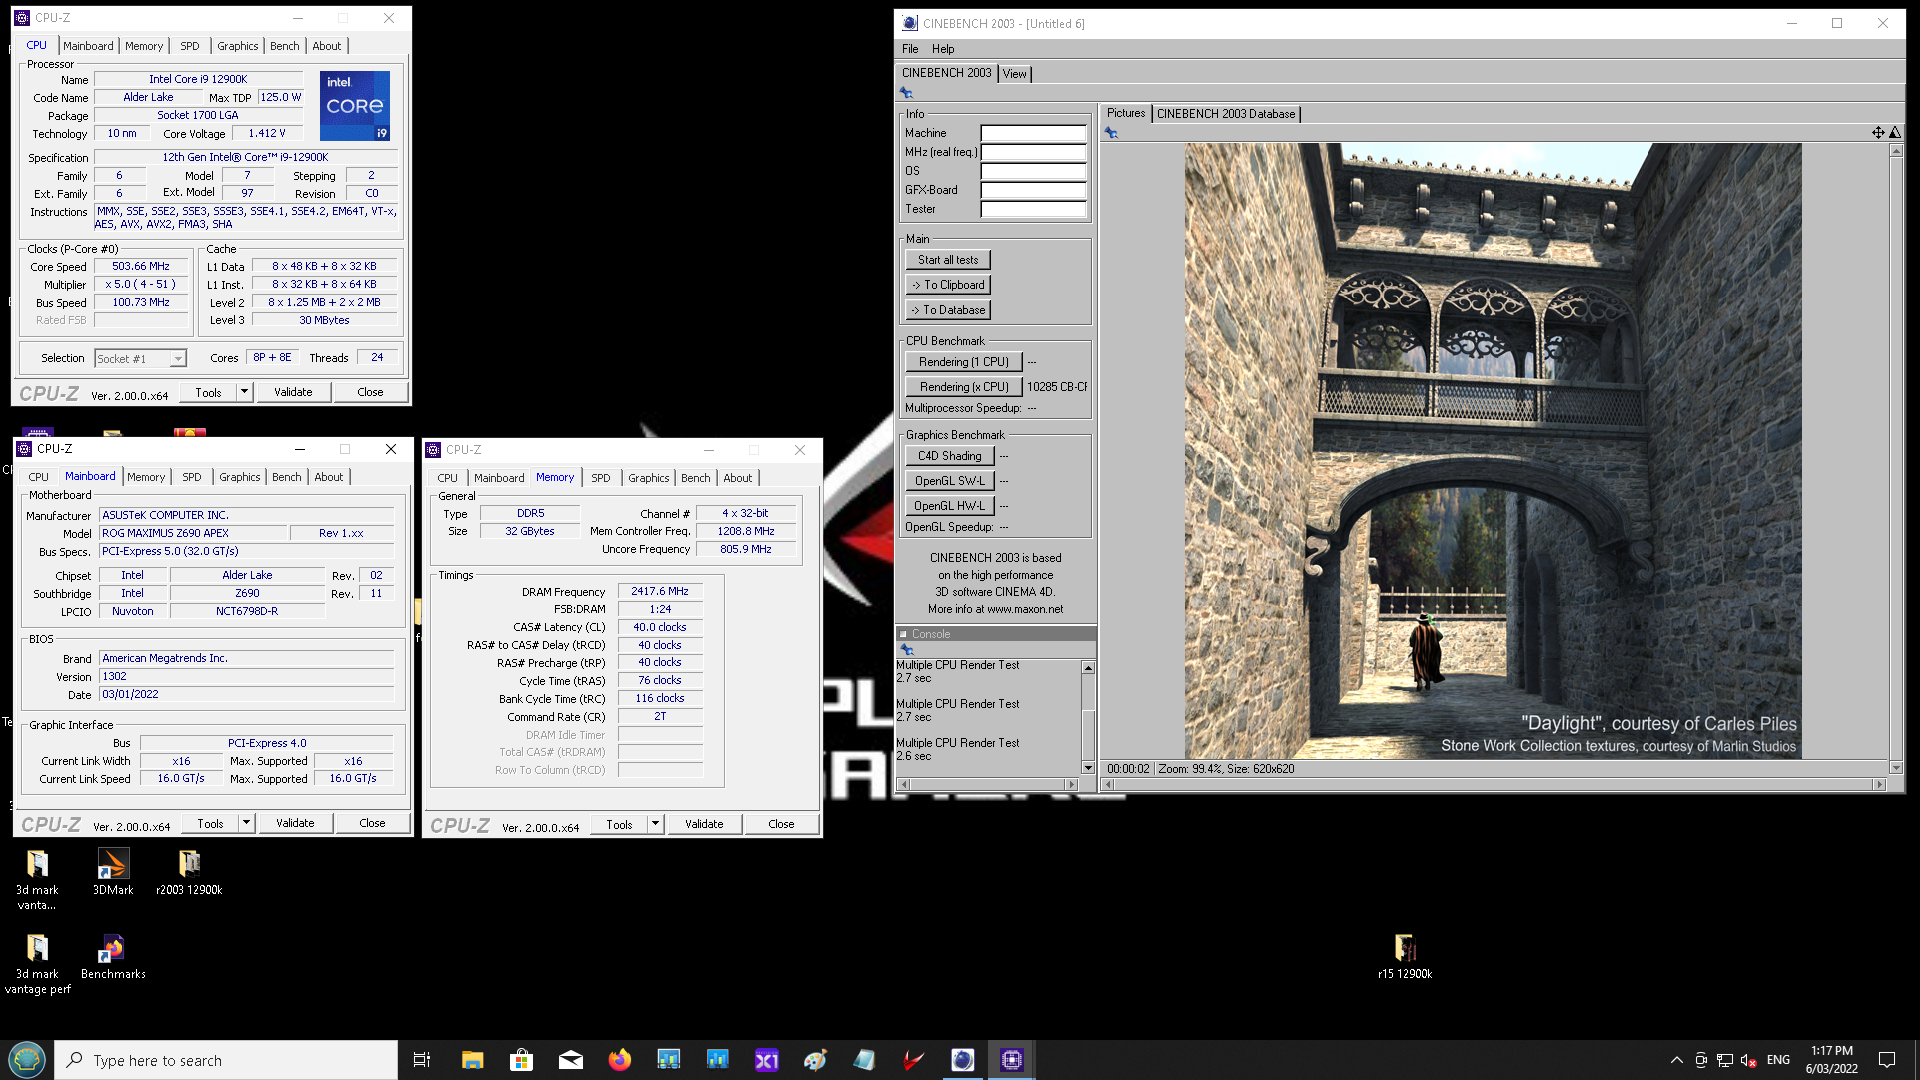Click the clock showing 1:17 PM

point(1831,1051)
